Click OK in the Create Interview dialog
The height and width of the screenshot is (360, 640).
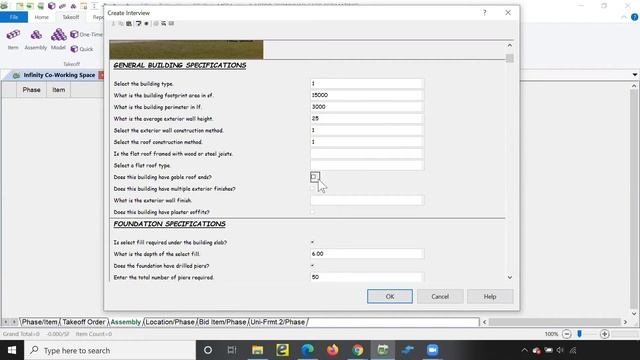[390, 296]
